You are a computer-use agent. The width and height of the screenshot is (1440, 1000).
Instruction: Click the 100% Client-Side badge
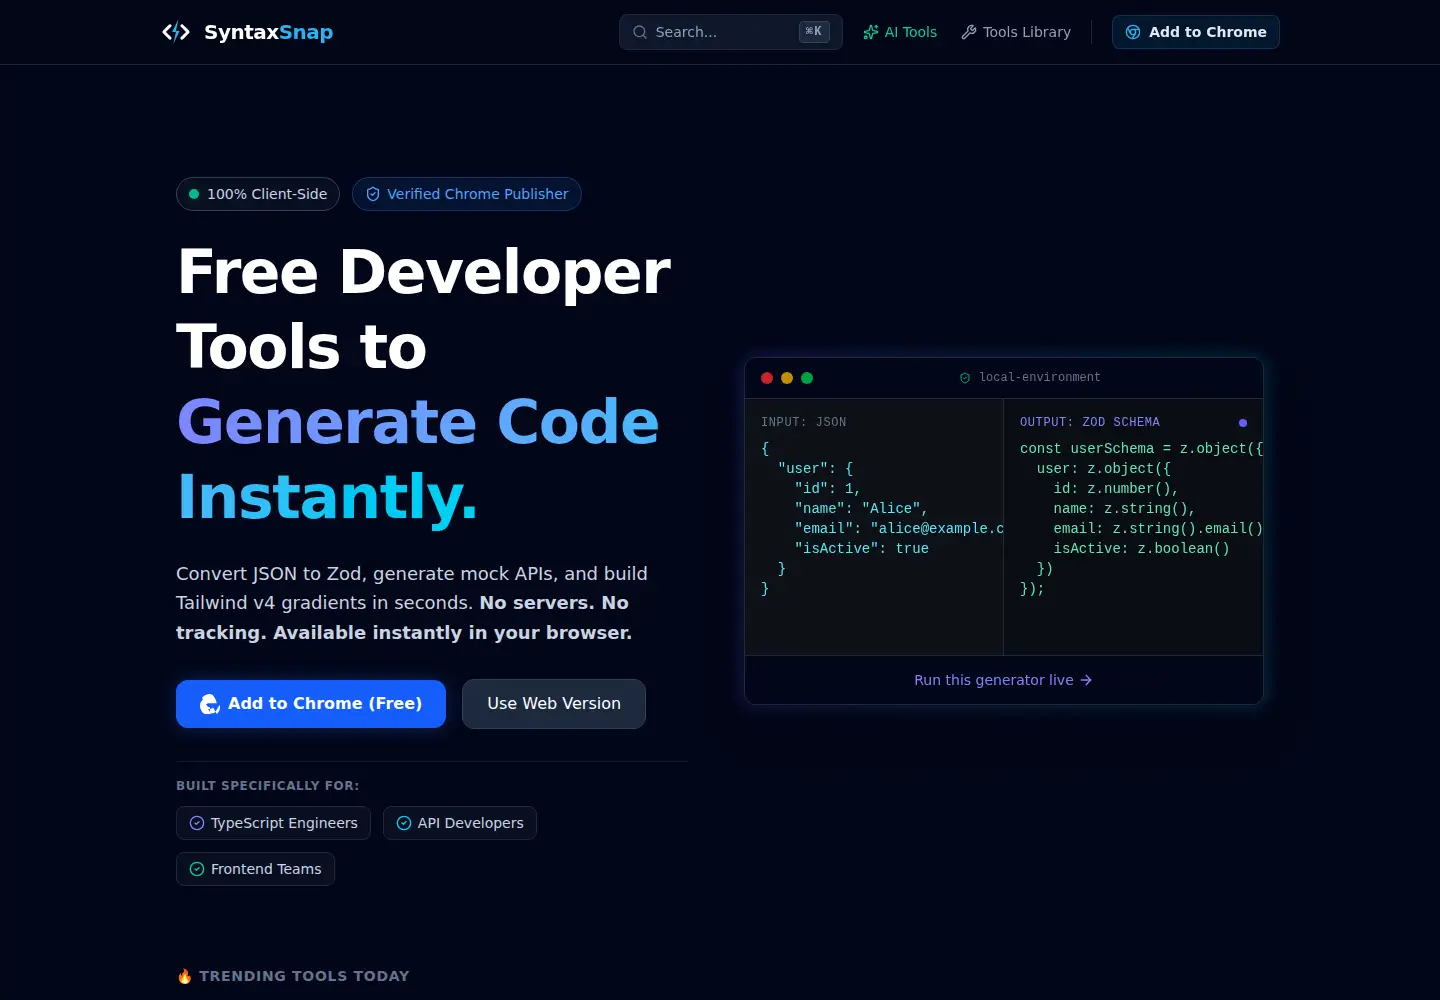click(x=258, y=194)
